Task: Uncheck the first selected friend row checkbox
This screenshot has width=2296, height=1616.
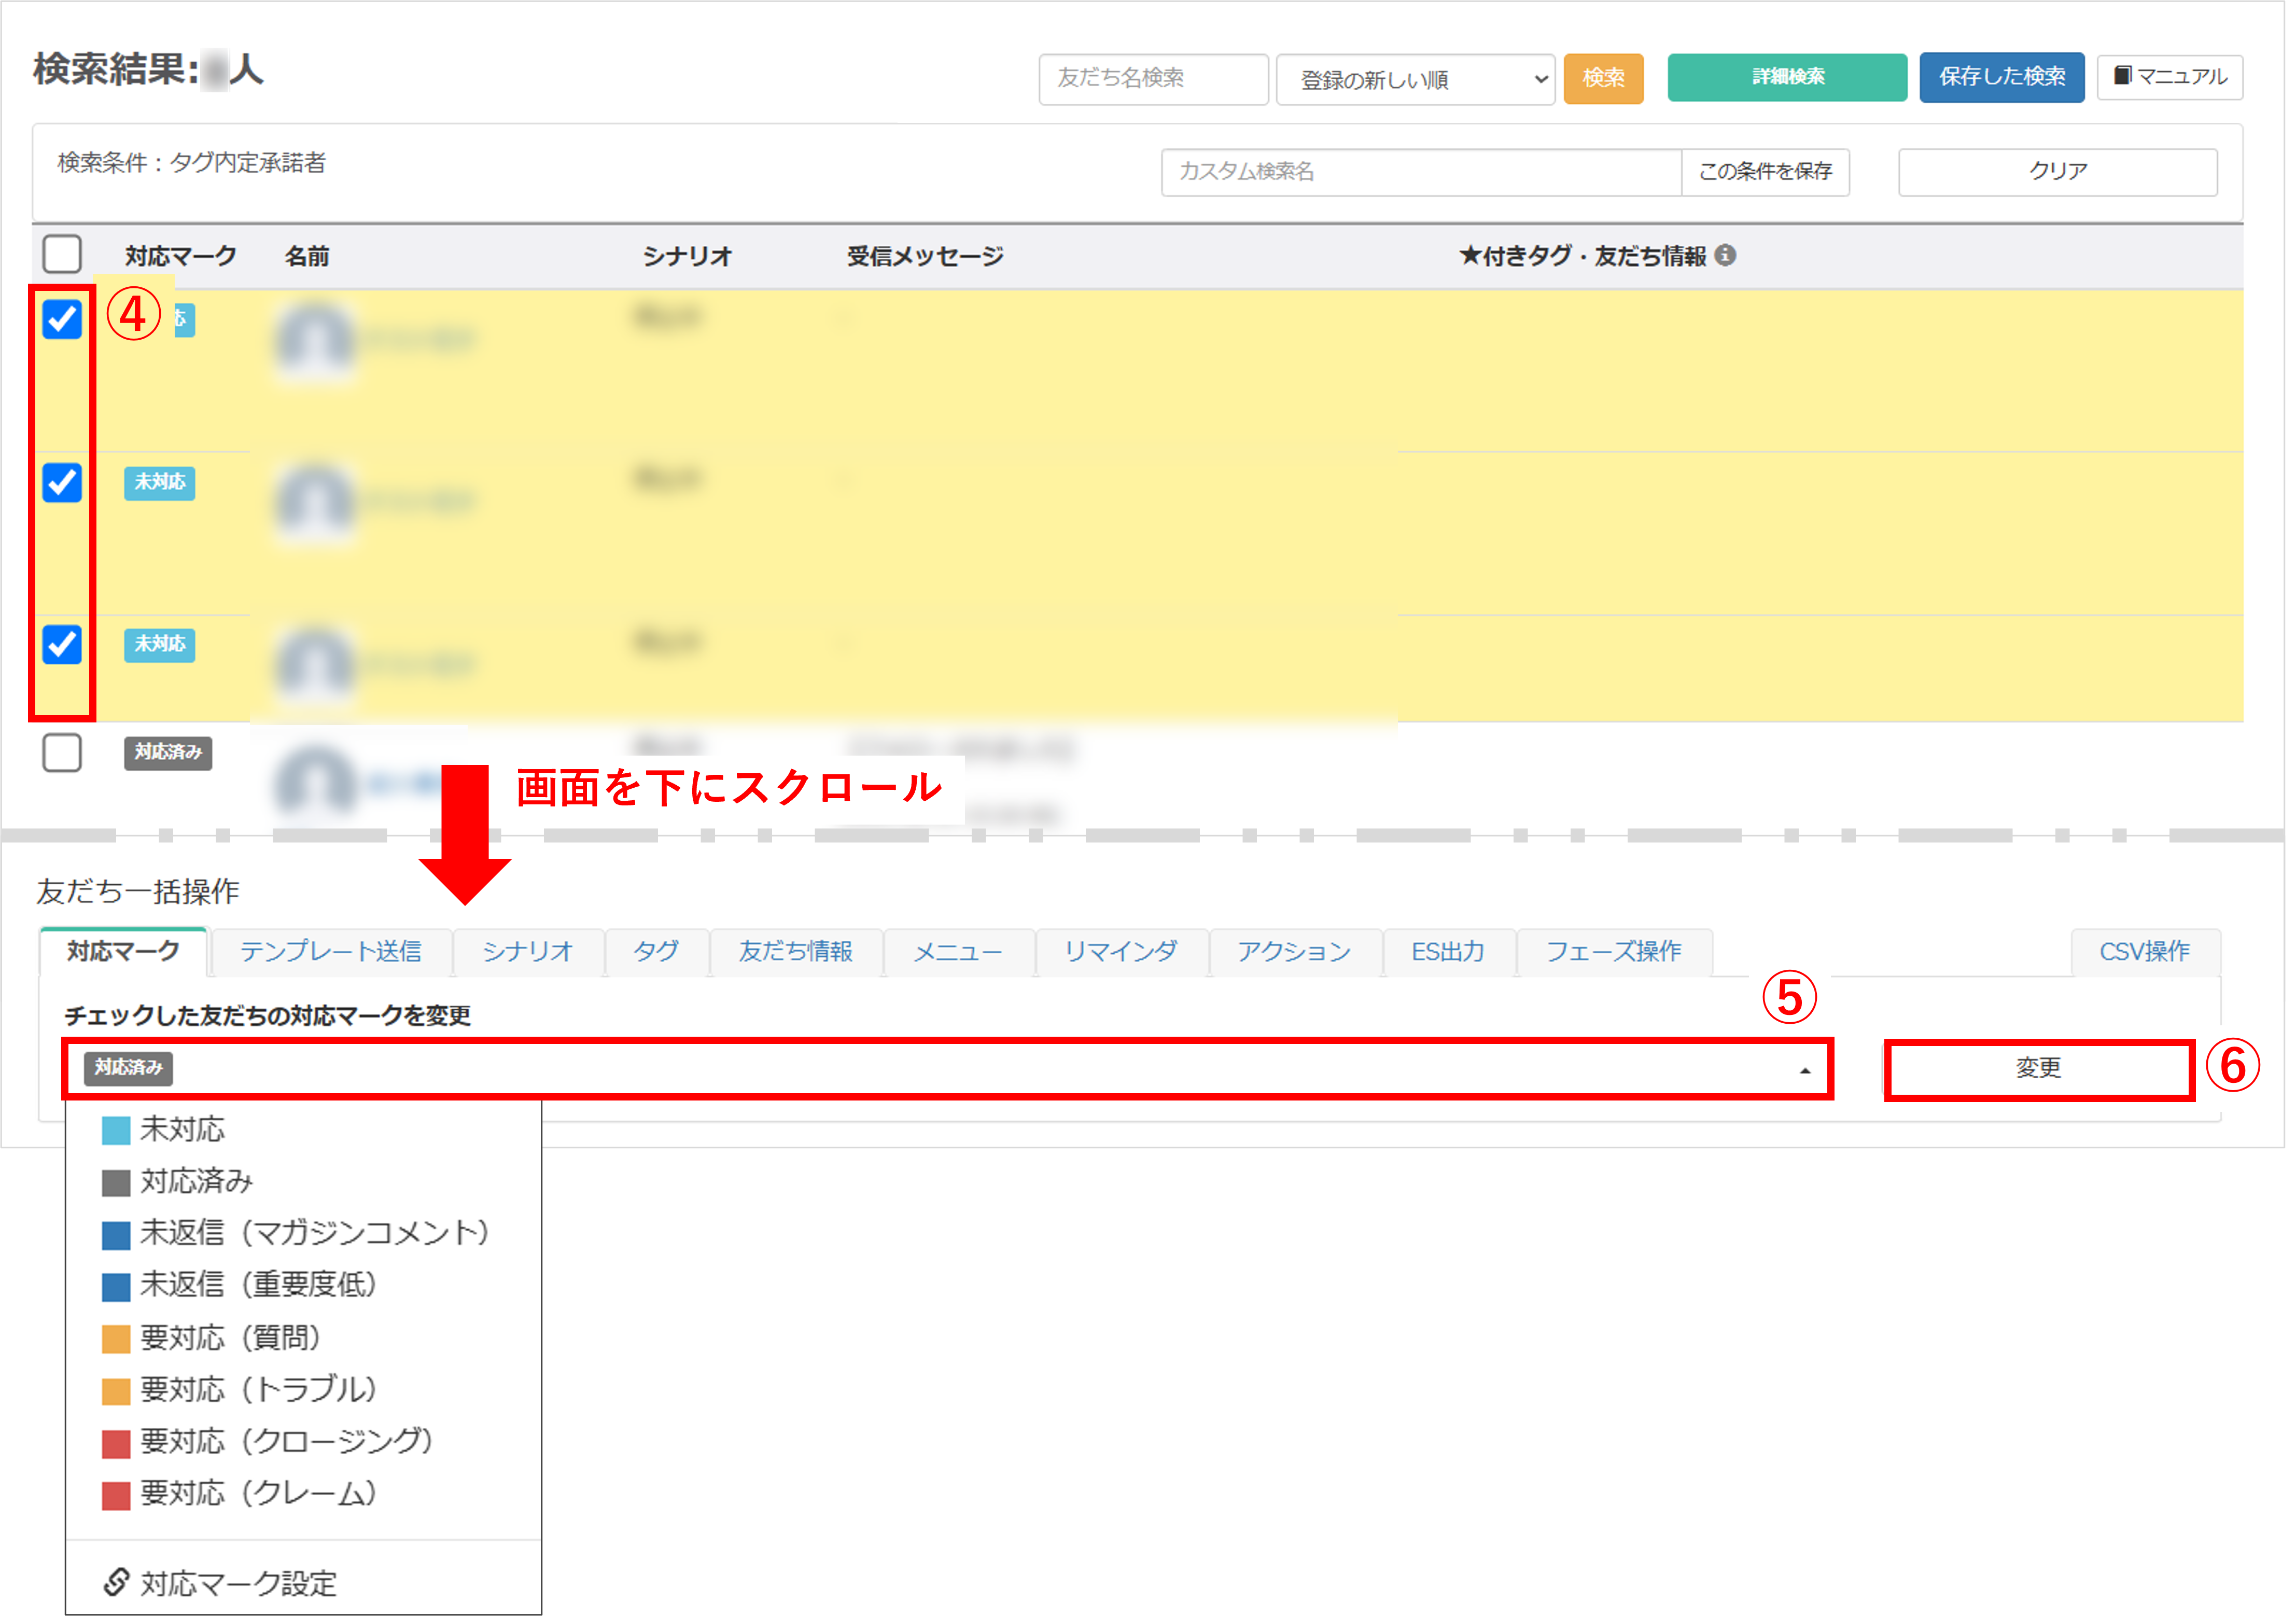Action: pyautogui.click(x=62, y=319)
